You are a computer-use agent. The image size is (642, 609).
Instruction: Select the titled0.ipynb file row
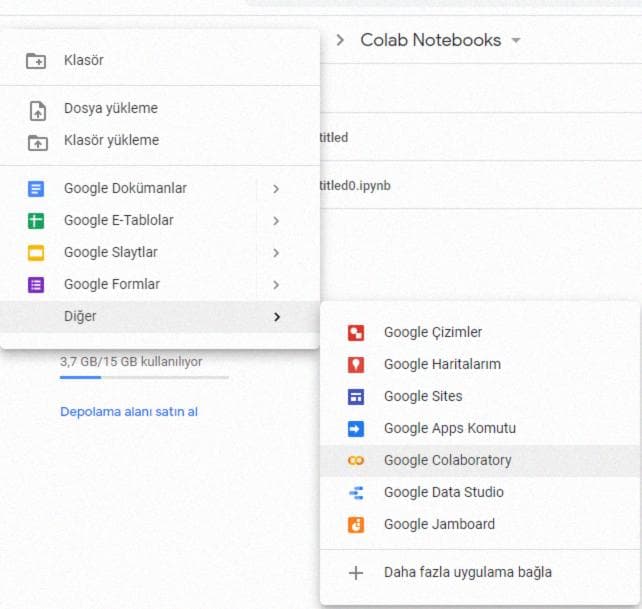click(x=481, y=185)
